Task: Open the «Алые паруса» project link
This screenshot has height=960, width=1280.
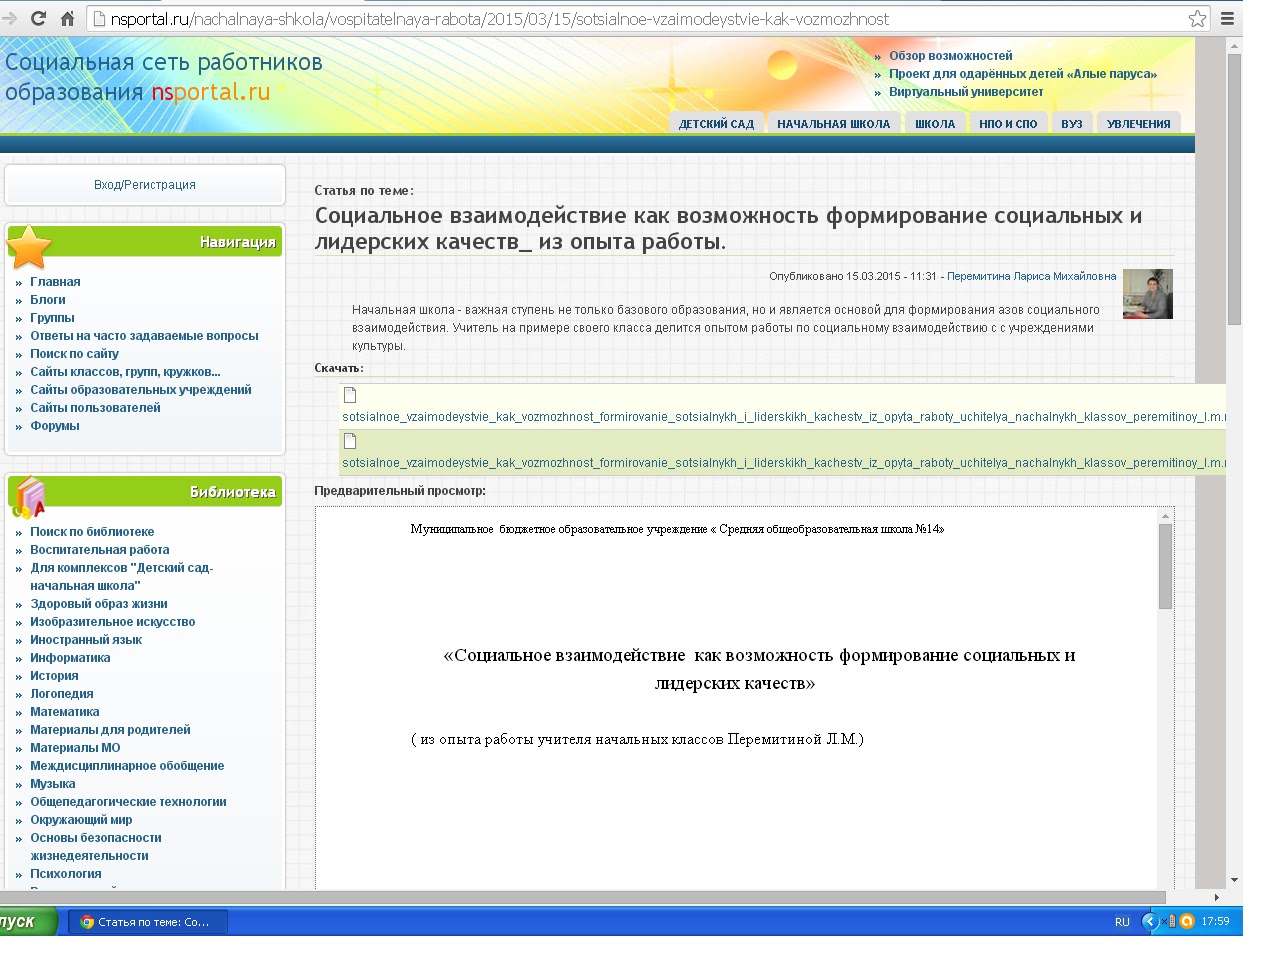Action: coord(1023,74)
